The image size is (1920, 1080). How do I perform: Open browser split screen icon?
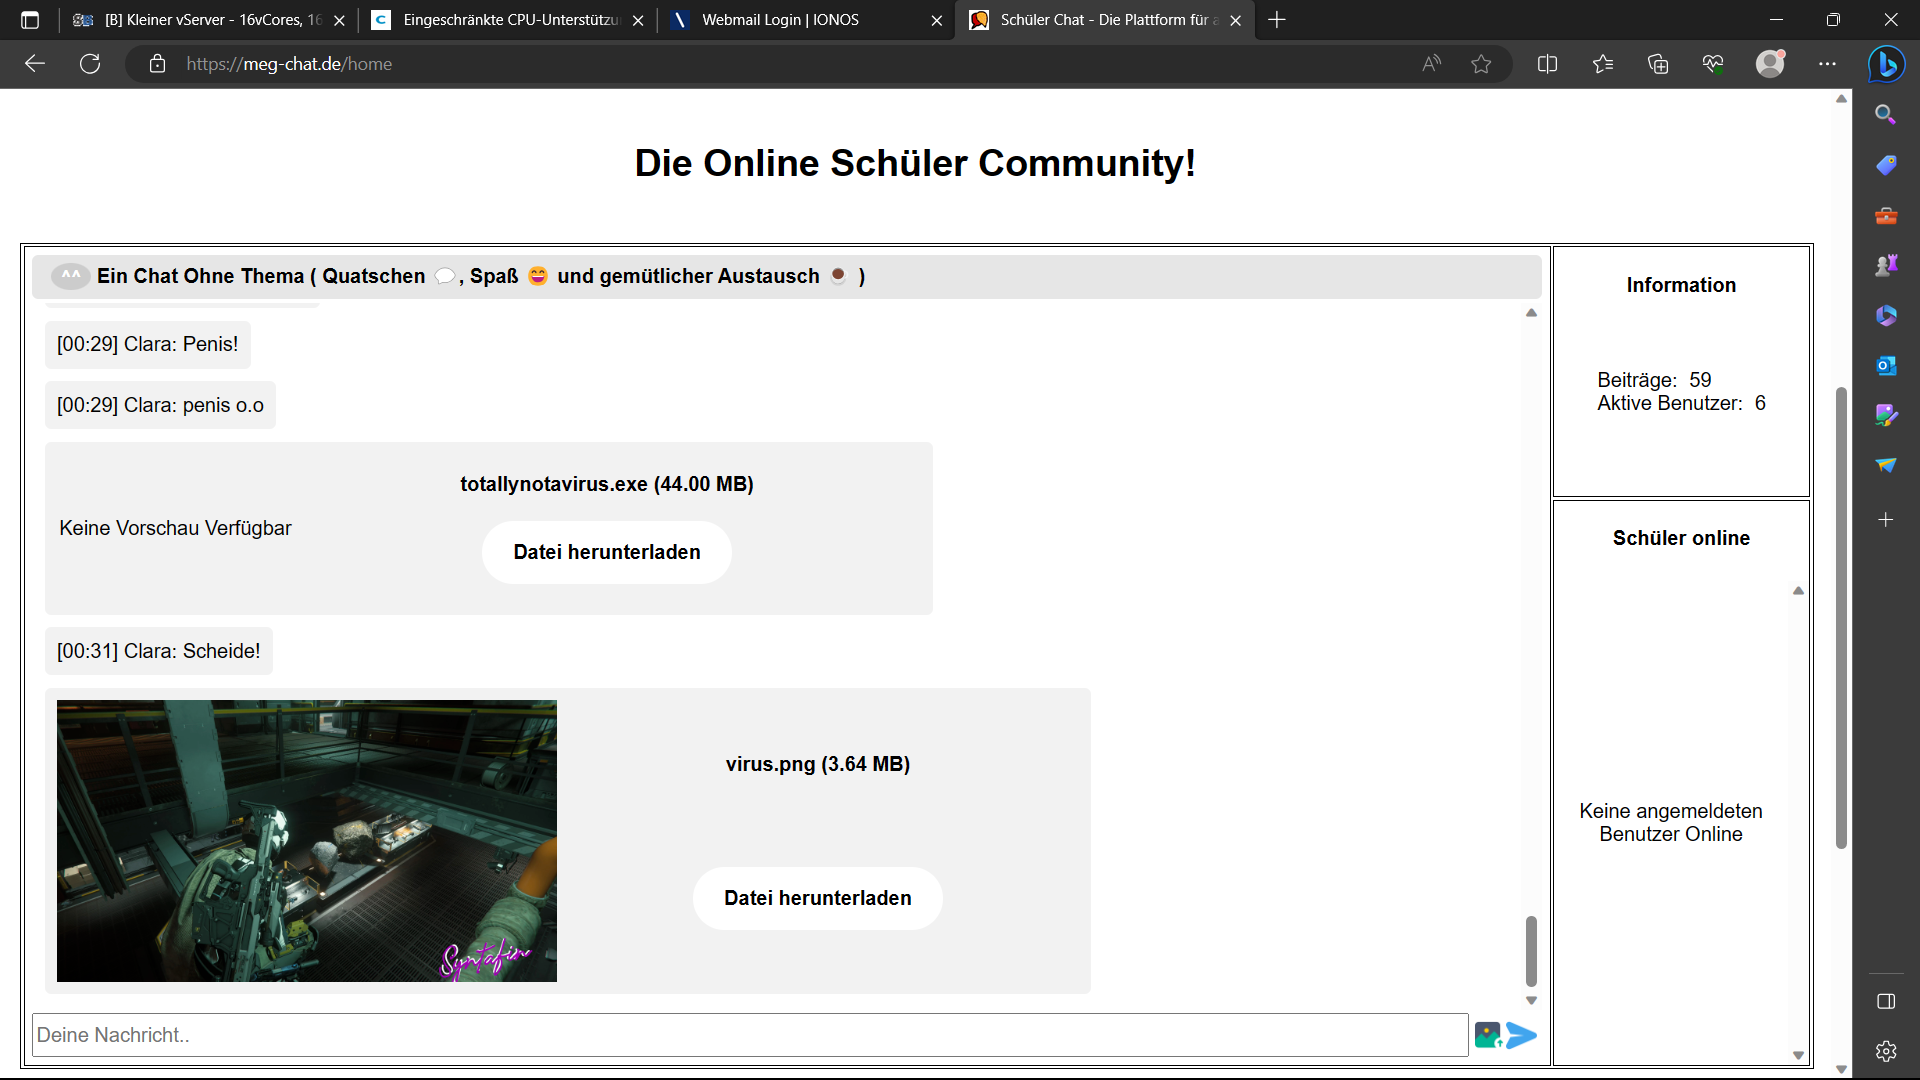[x=1547, y=64]
